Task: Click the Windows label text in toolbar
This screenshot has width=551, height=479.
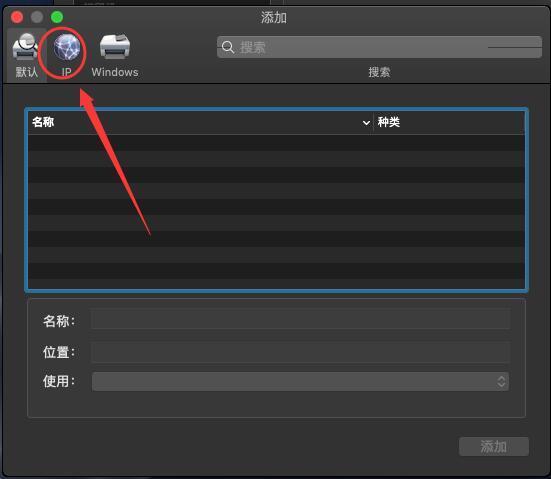Action: pyautogui.click(x=115, y=72)
